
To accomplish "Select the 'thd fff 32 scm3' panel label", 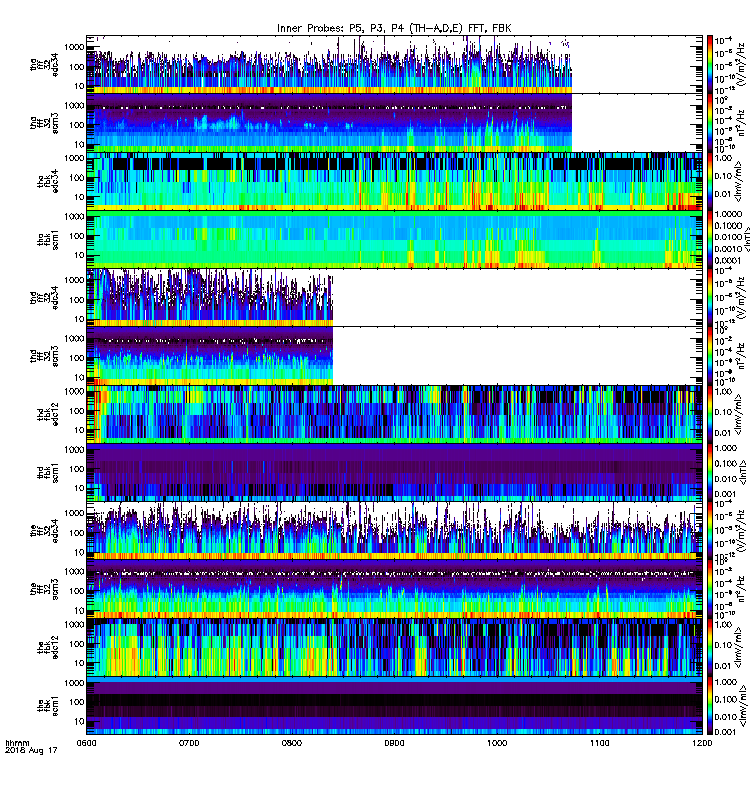I will pos(44,356).
